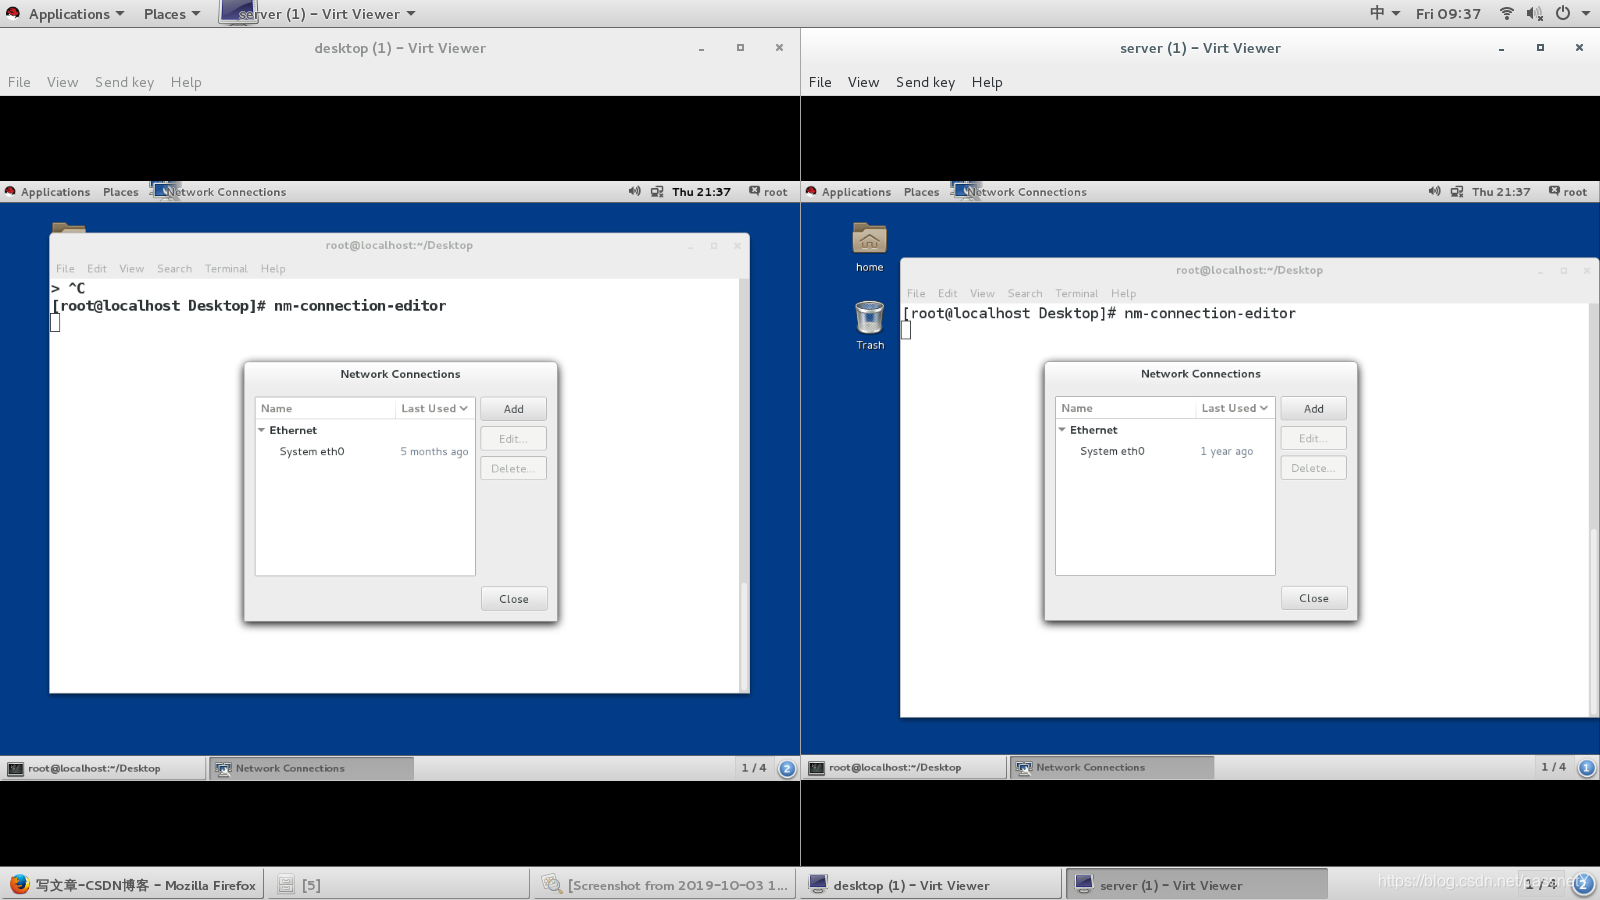Click network icon in server VM panel
1600x900 pixels.
(x=1457, y=191)
